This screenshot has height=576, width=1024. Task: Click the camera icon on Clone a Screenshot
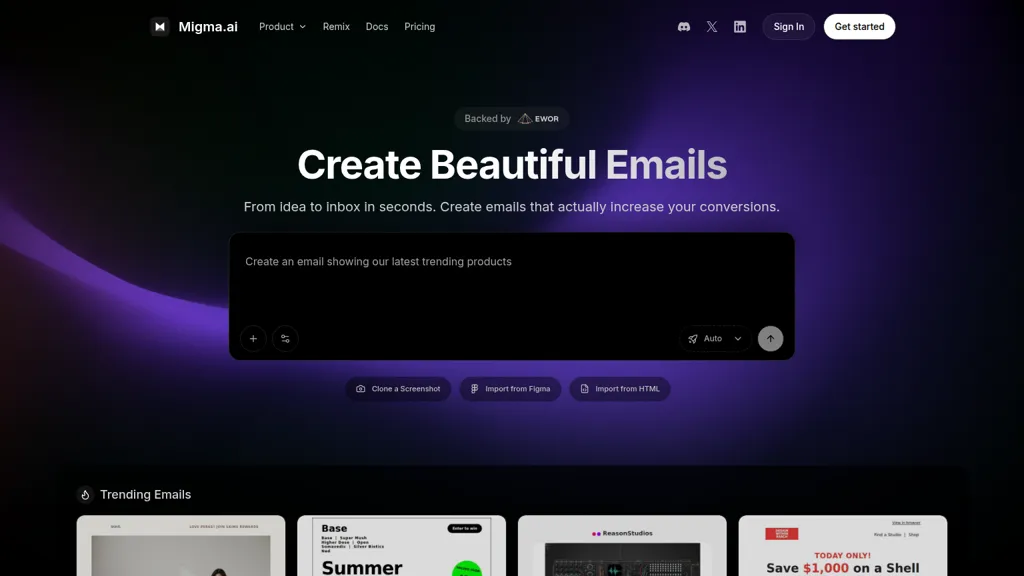361,389
